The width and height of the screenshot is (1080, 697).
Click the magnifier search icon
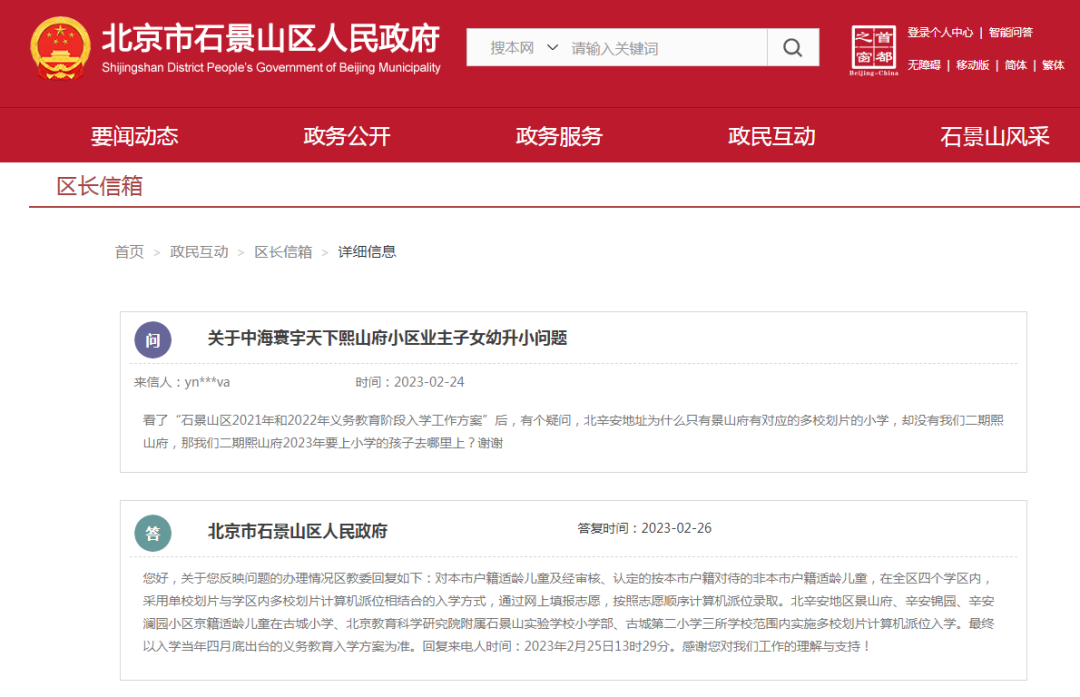(x=793, y=48)
